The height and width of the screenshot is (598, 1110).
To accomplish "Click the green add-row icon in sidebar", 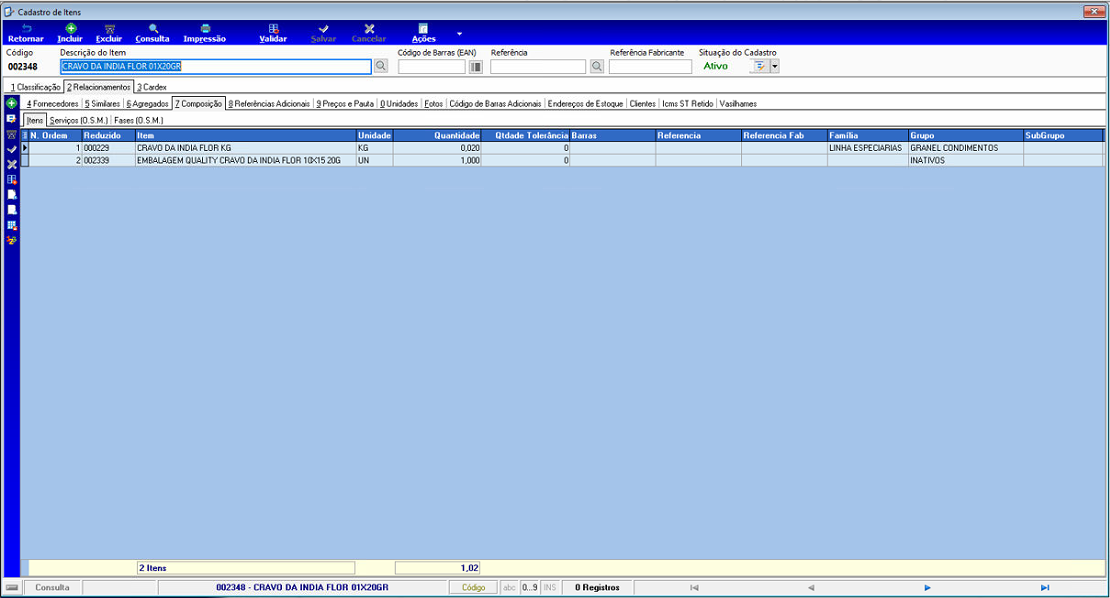I will (x=11, y=103).
